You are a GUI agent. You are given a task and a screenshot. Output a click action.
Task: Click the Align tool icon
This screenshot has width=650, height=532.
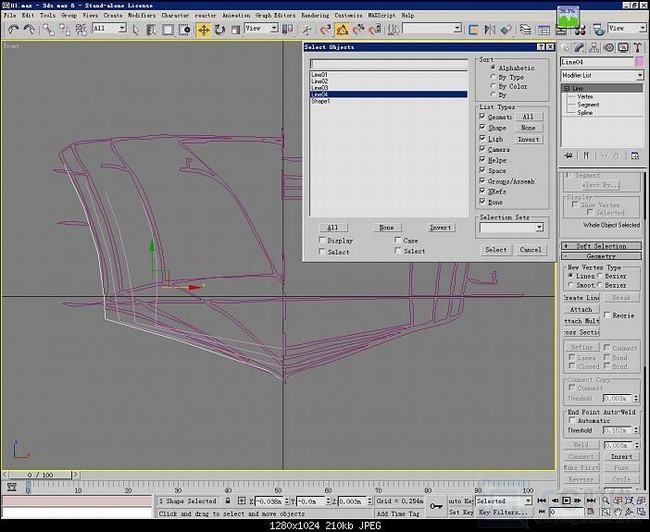506,29
